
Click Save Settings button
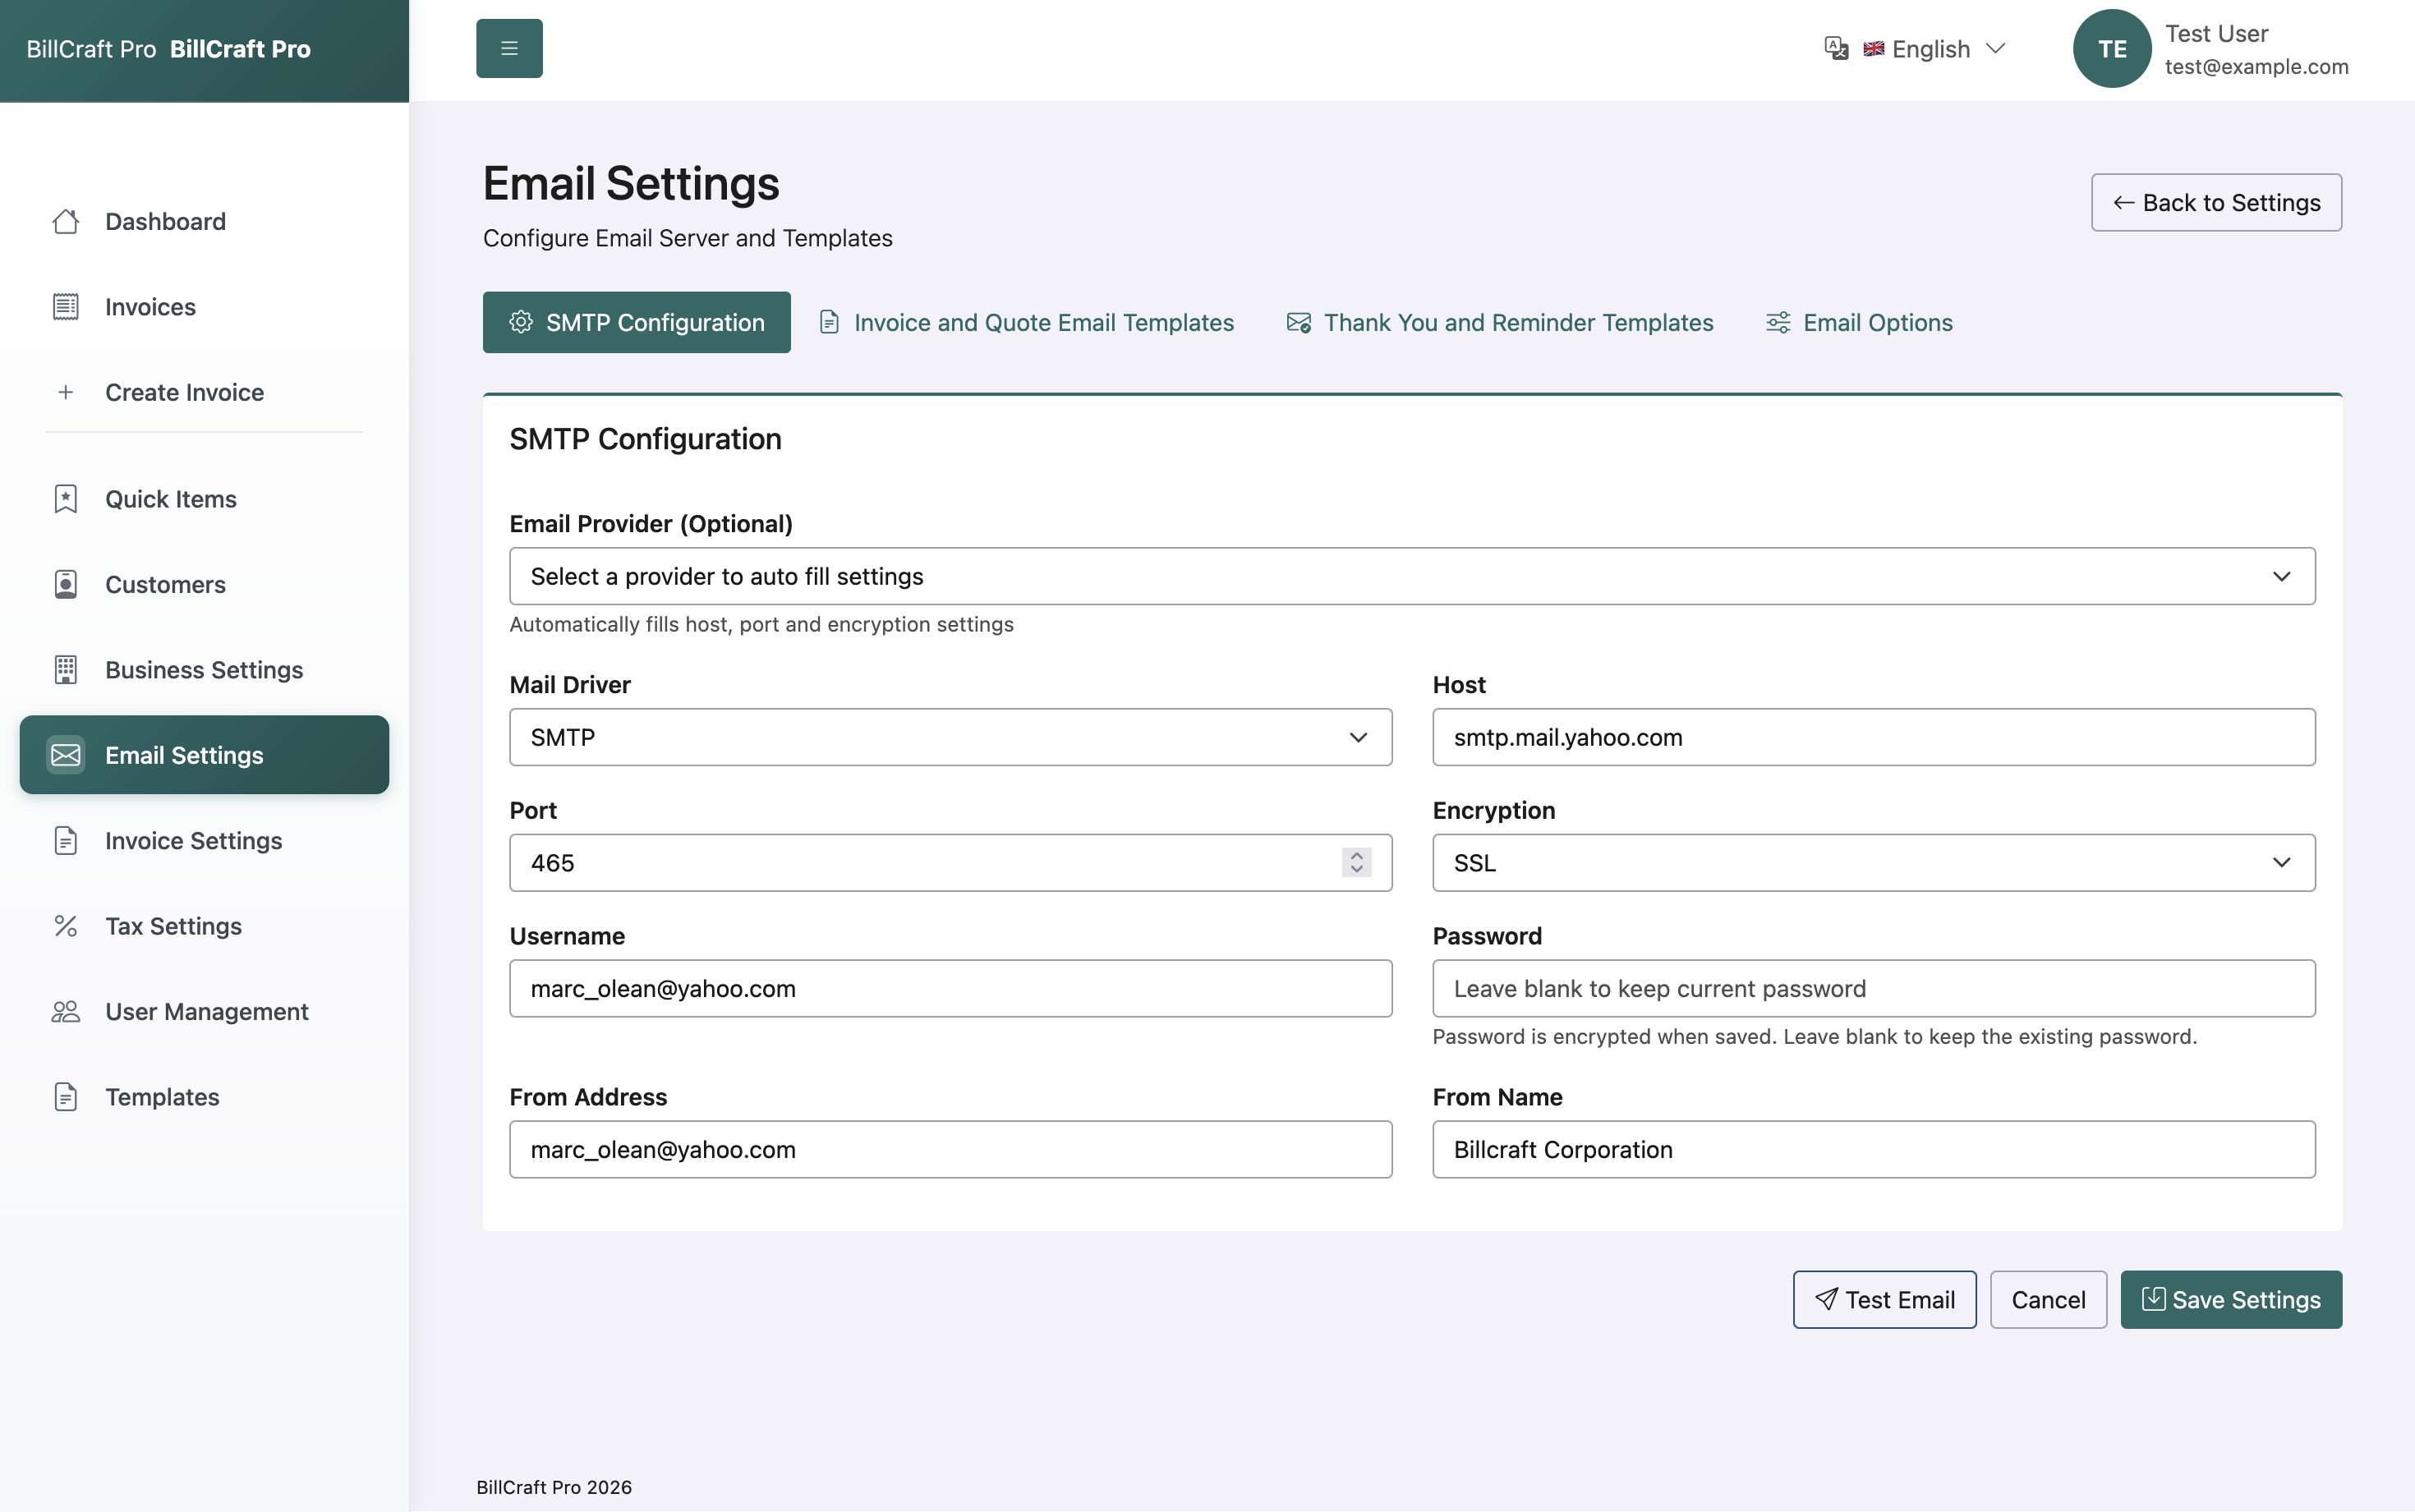pyautogui.click(x=2230, y=1299)
